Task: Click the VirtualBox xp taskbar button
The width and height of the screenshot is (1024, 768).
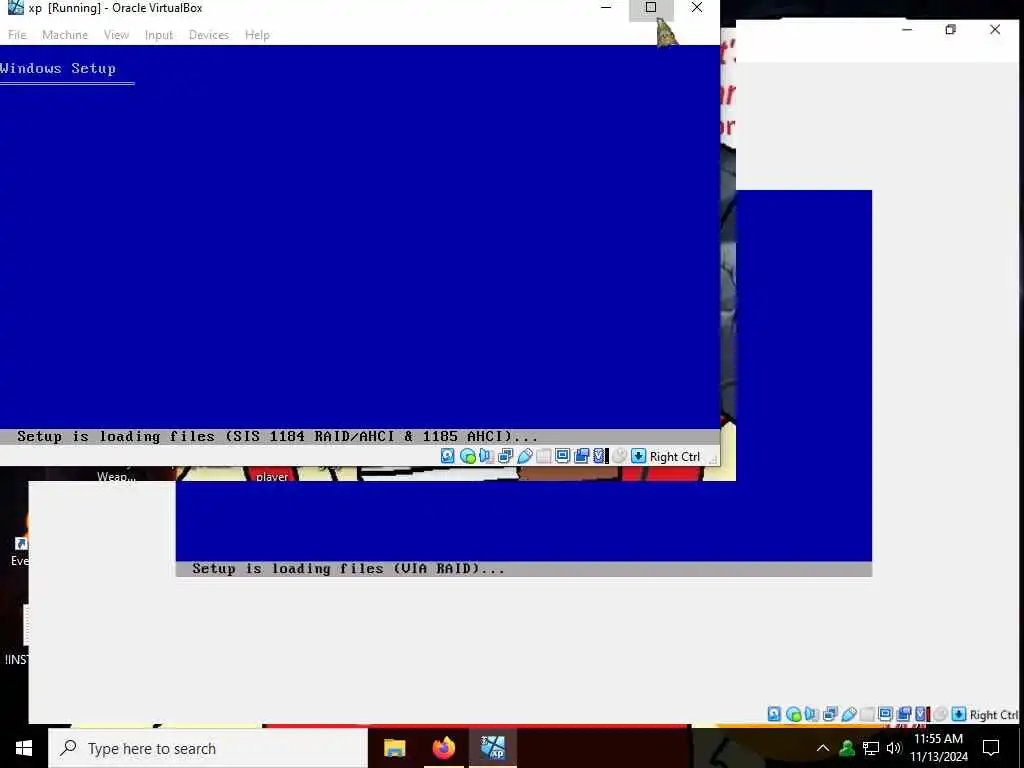Action: click(493, 748)
